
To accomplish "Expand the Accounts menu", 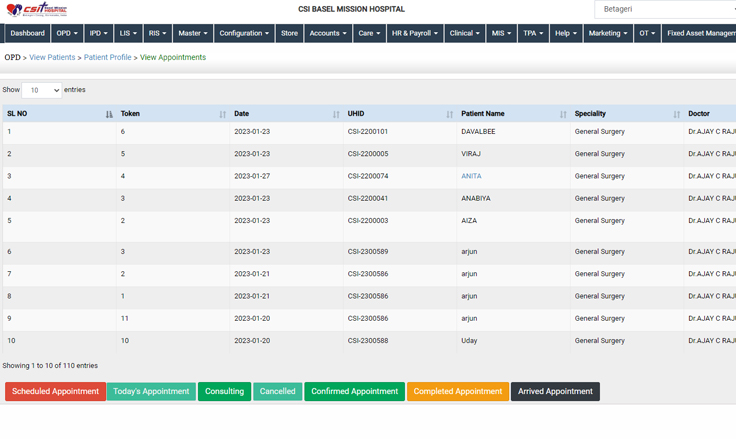I will pos(328,33).
